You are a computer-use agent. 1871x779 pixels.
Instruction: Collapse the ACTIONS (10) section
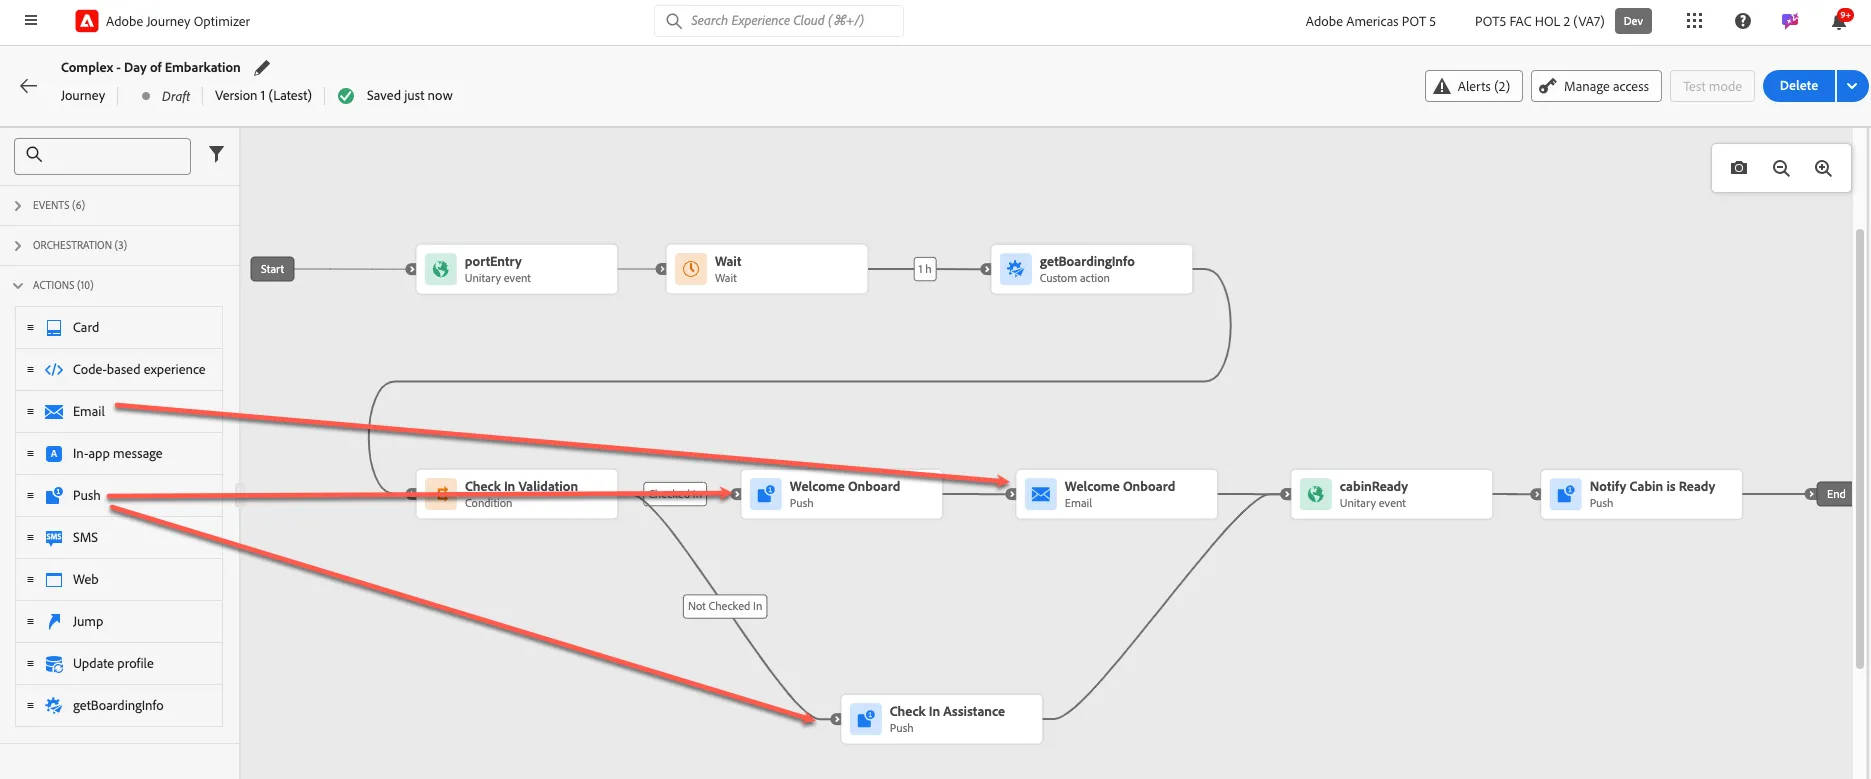tap(119, 285)
